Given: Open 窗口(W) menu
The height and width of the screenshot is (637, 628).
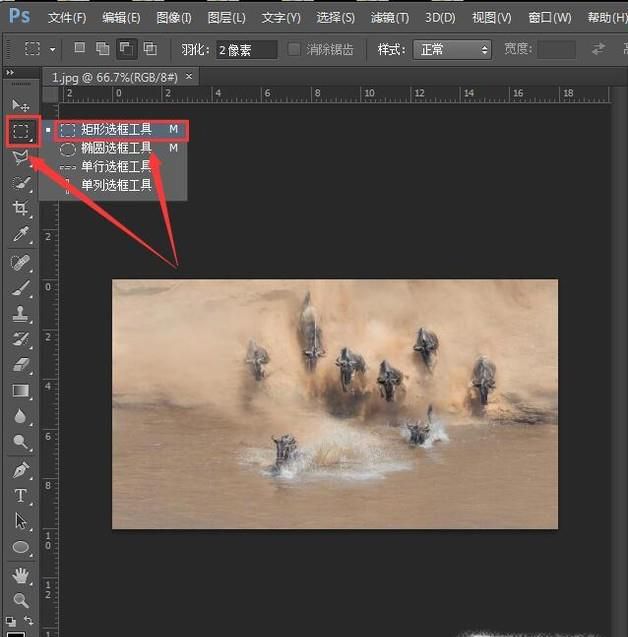Looking at the screenshot, I should 550,18.
